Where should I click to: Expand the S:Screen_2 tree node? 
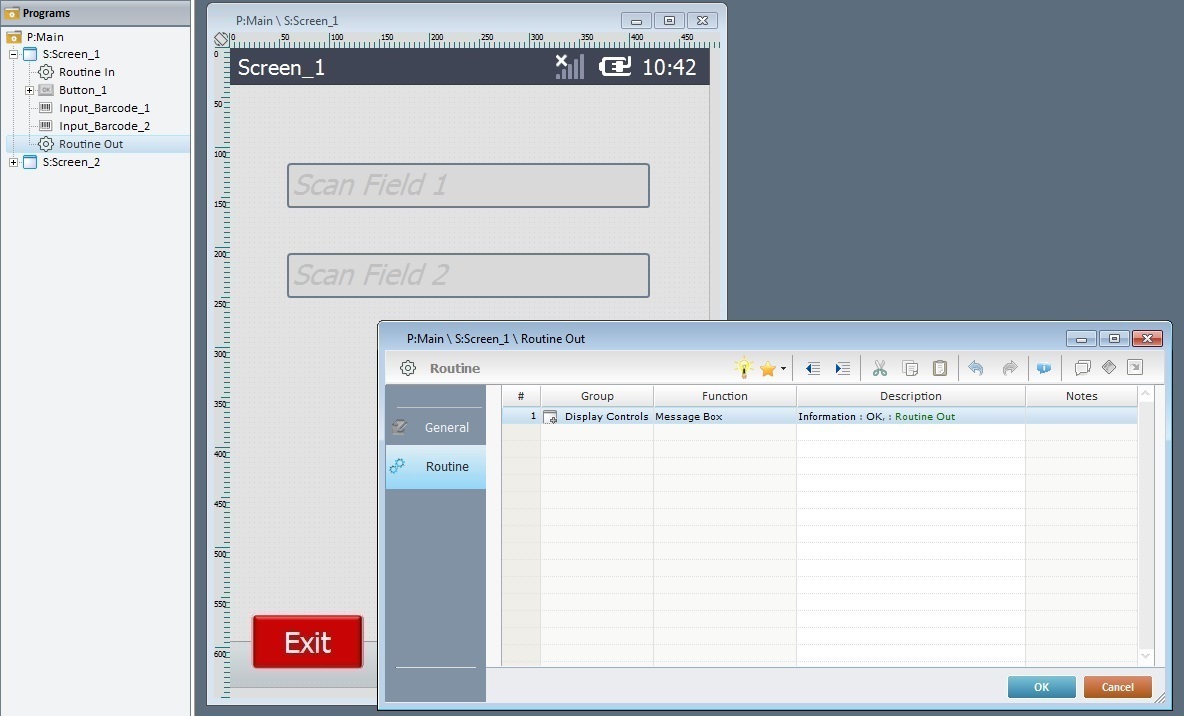(x=14, y=162)
